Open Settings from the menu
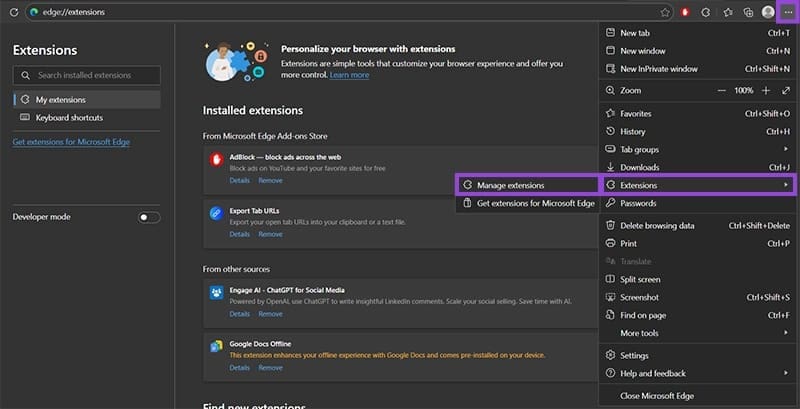Screen dimensions: 800x409 coord(697,355)
